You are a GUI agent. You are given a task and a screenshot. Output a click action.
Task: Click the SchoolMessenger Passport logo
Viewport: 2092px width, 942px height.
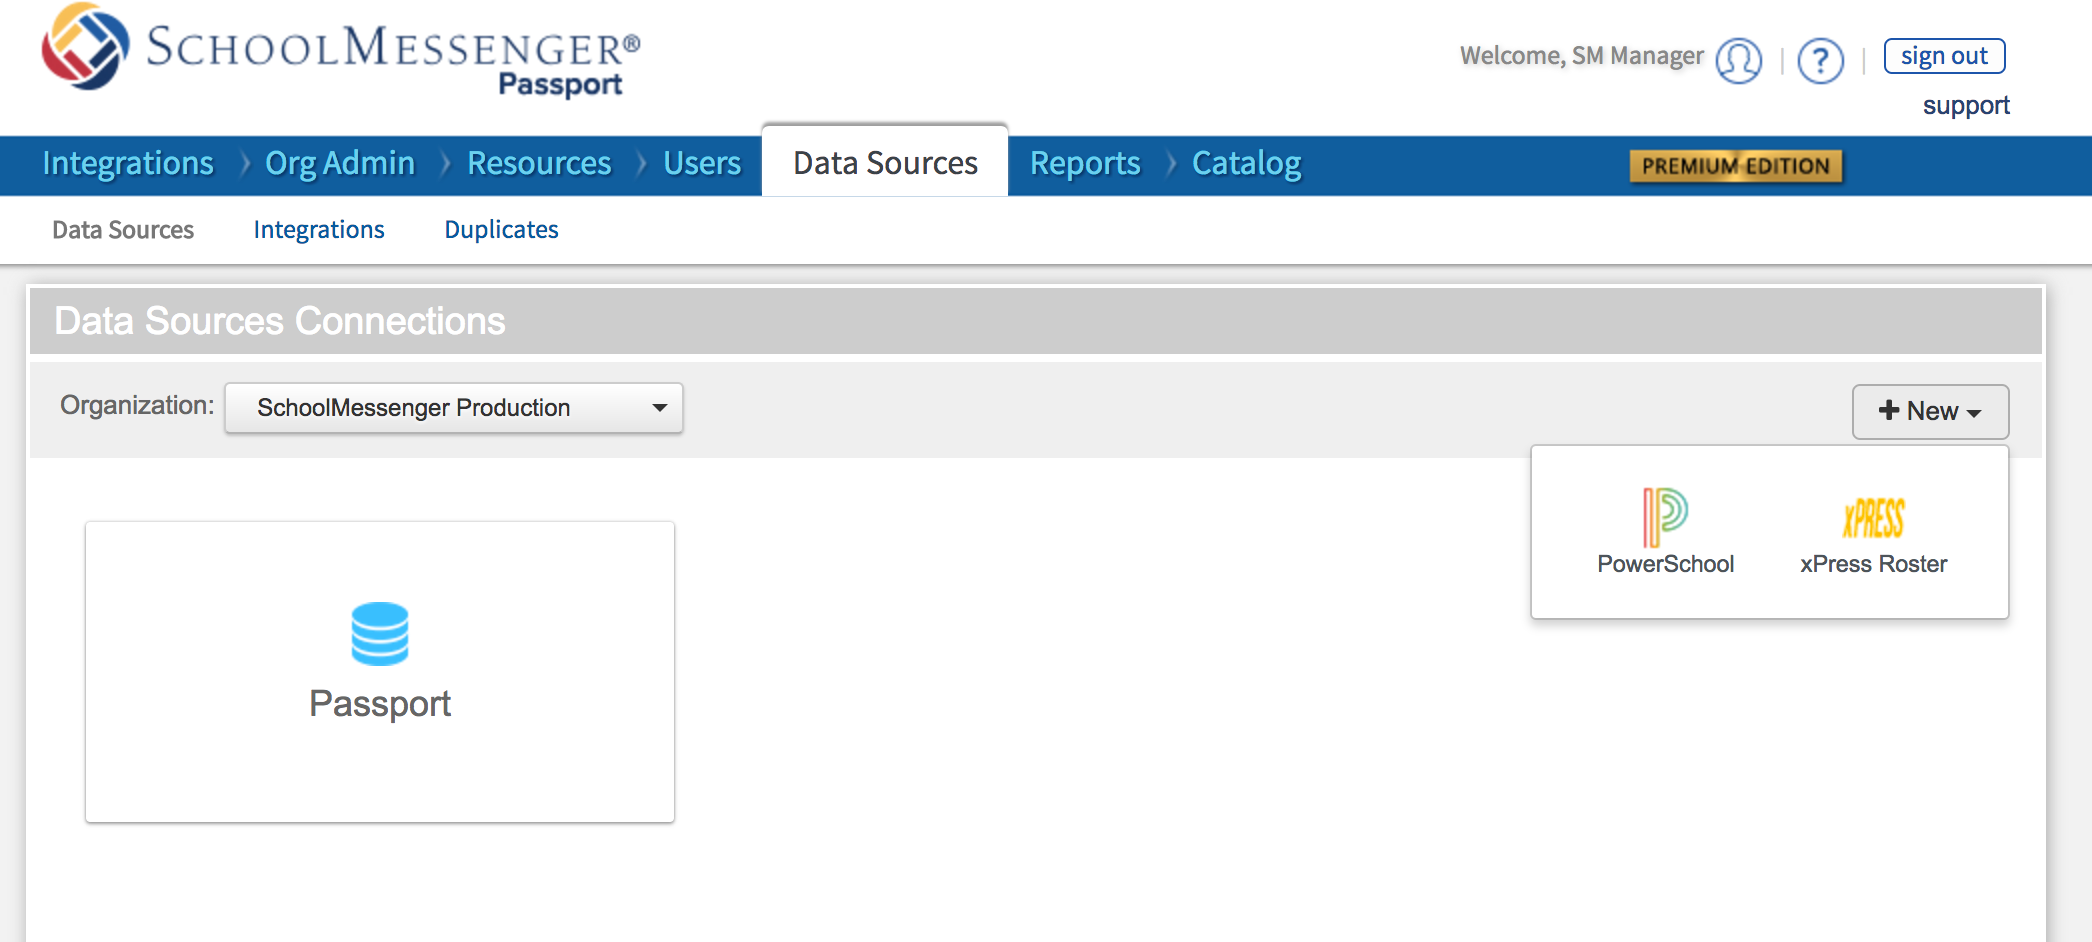(341, 51)
